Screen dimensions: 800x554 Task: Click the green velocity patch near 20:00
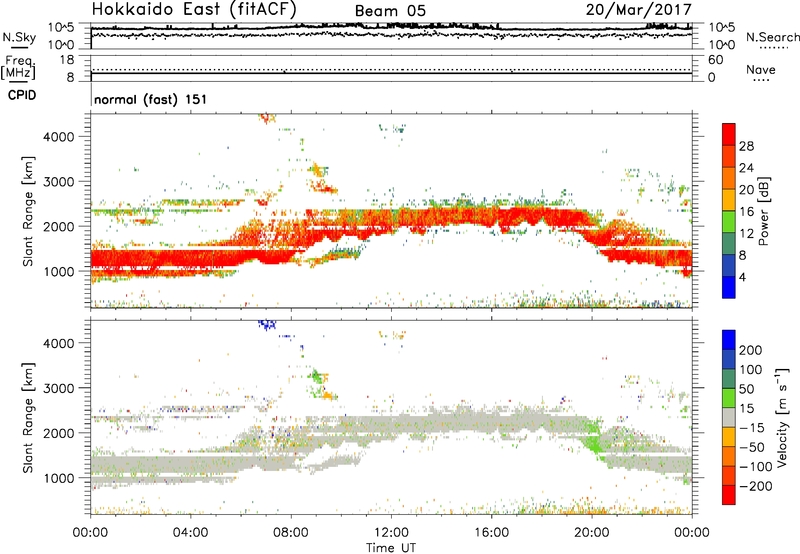pos(594,440)
